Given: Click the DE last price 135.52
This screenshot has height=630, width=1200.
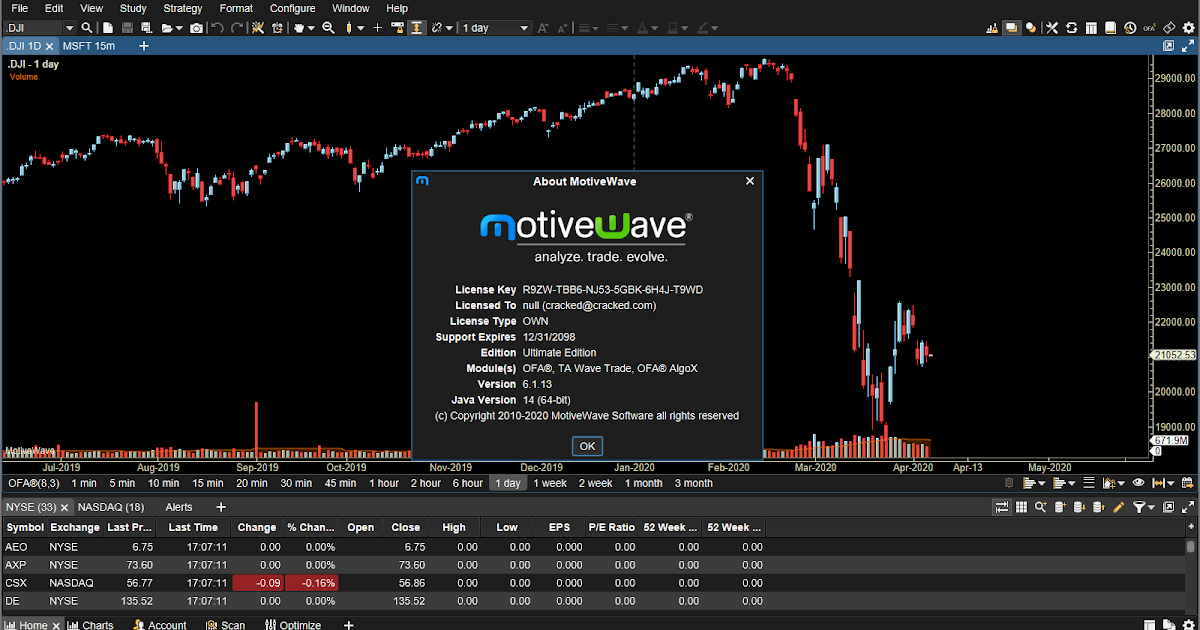Looking at the screenshot, I should (x=135, y=601).
